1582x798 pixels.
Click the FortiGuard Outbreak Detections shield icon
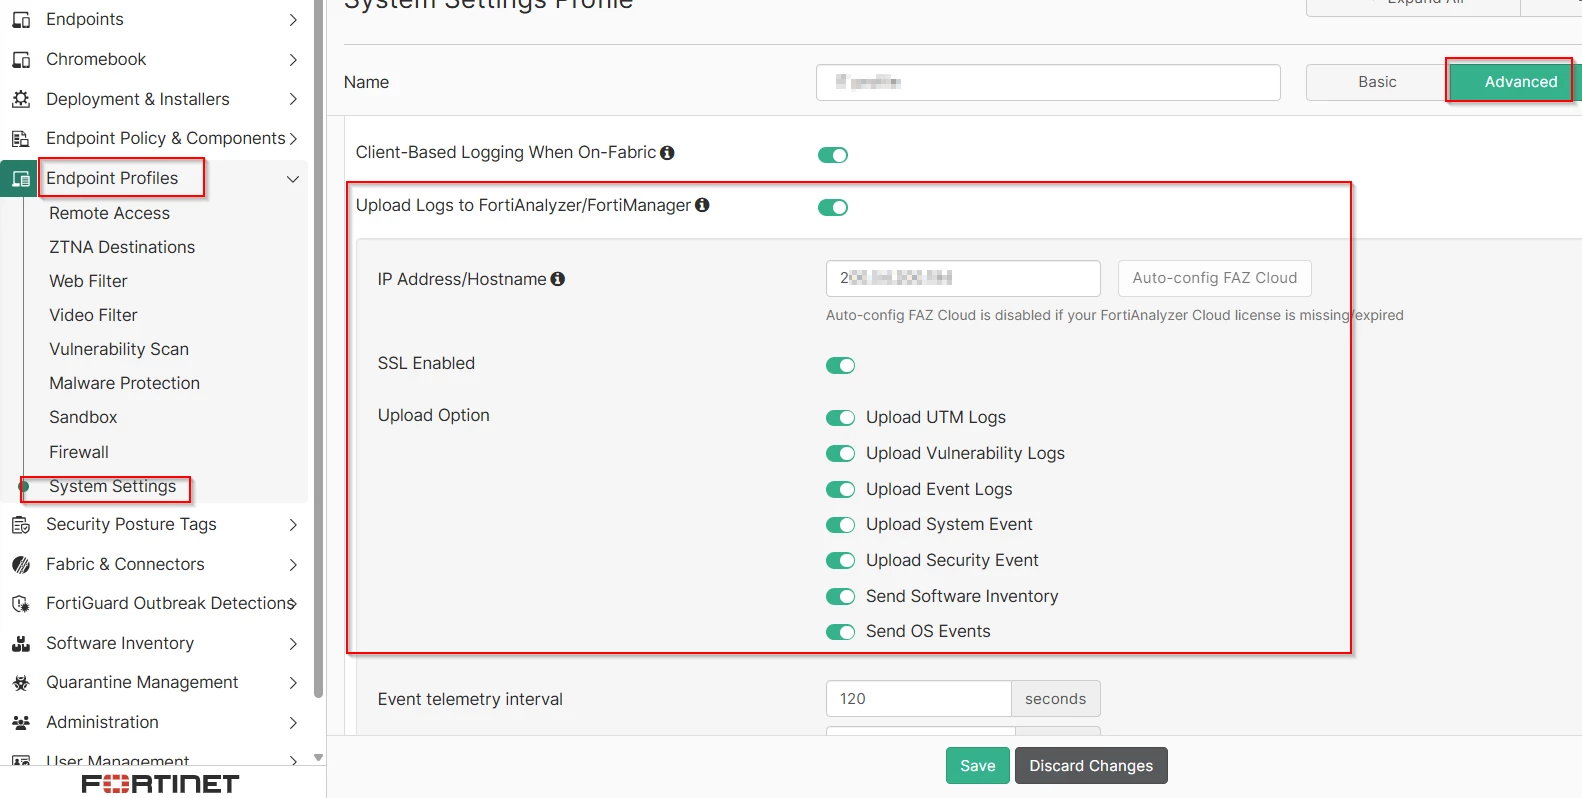21,604
